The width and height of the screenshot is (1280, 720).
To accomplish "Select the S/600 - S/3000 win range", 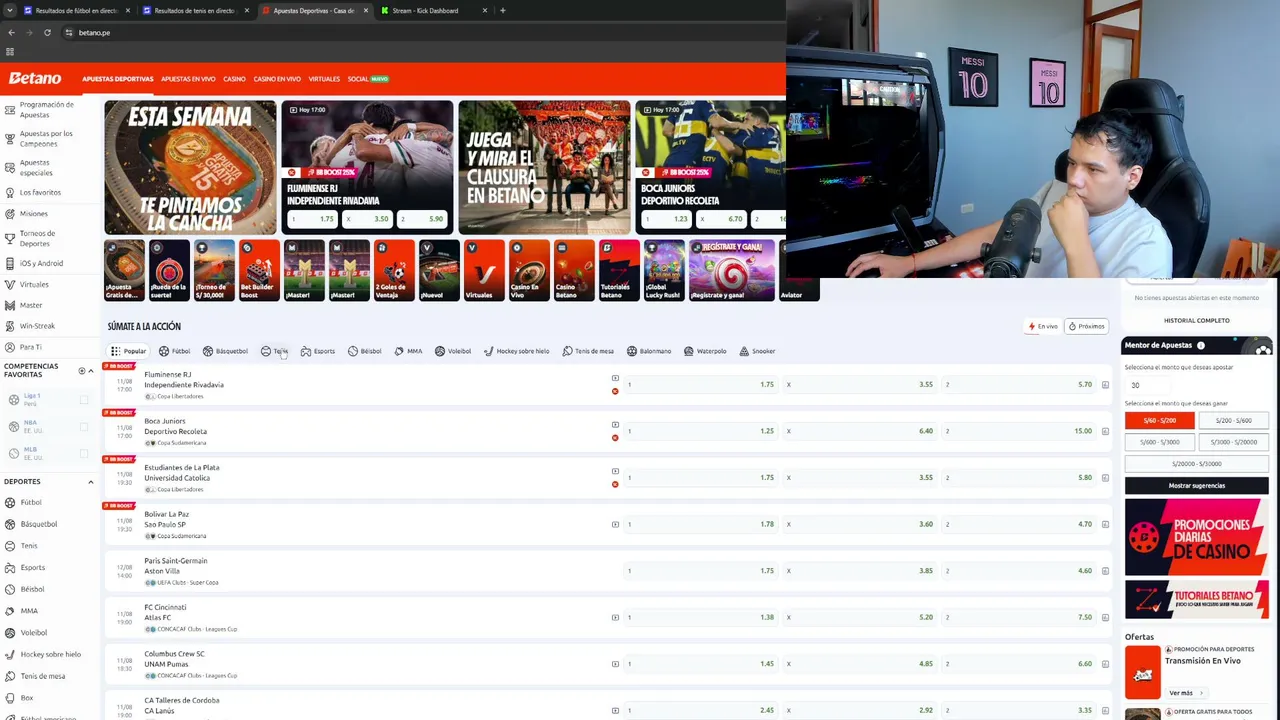I will (1160, 442).
